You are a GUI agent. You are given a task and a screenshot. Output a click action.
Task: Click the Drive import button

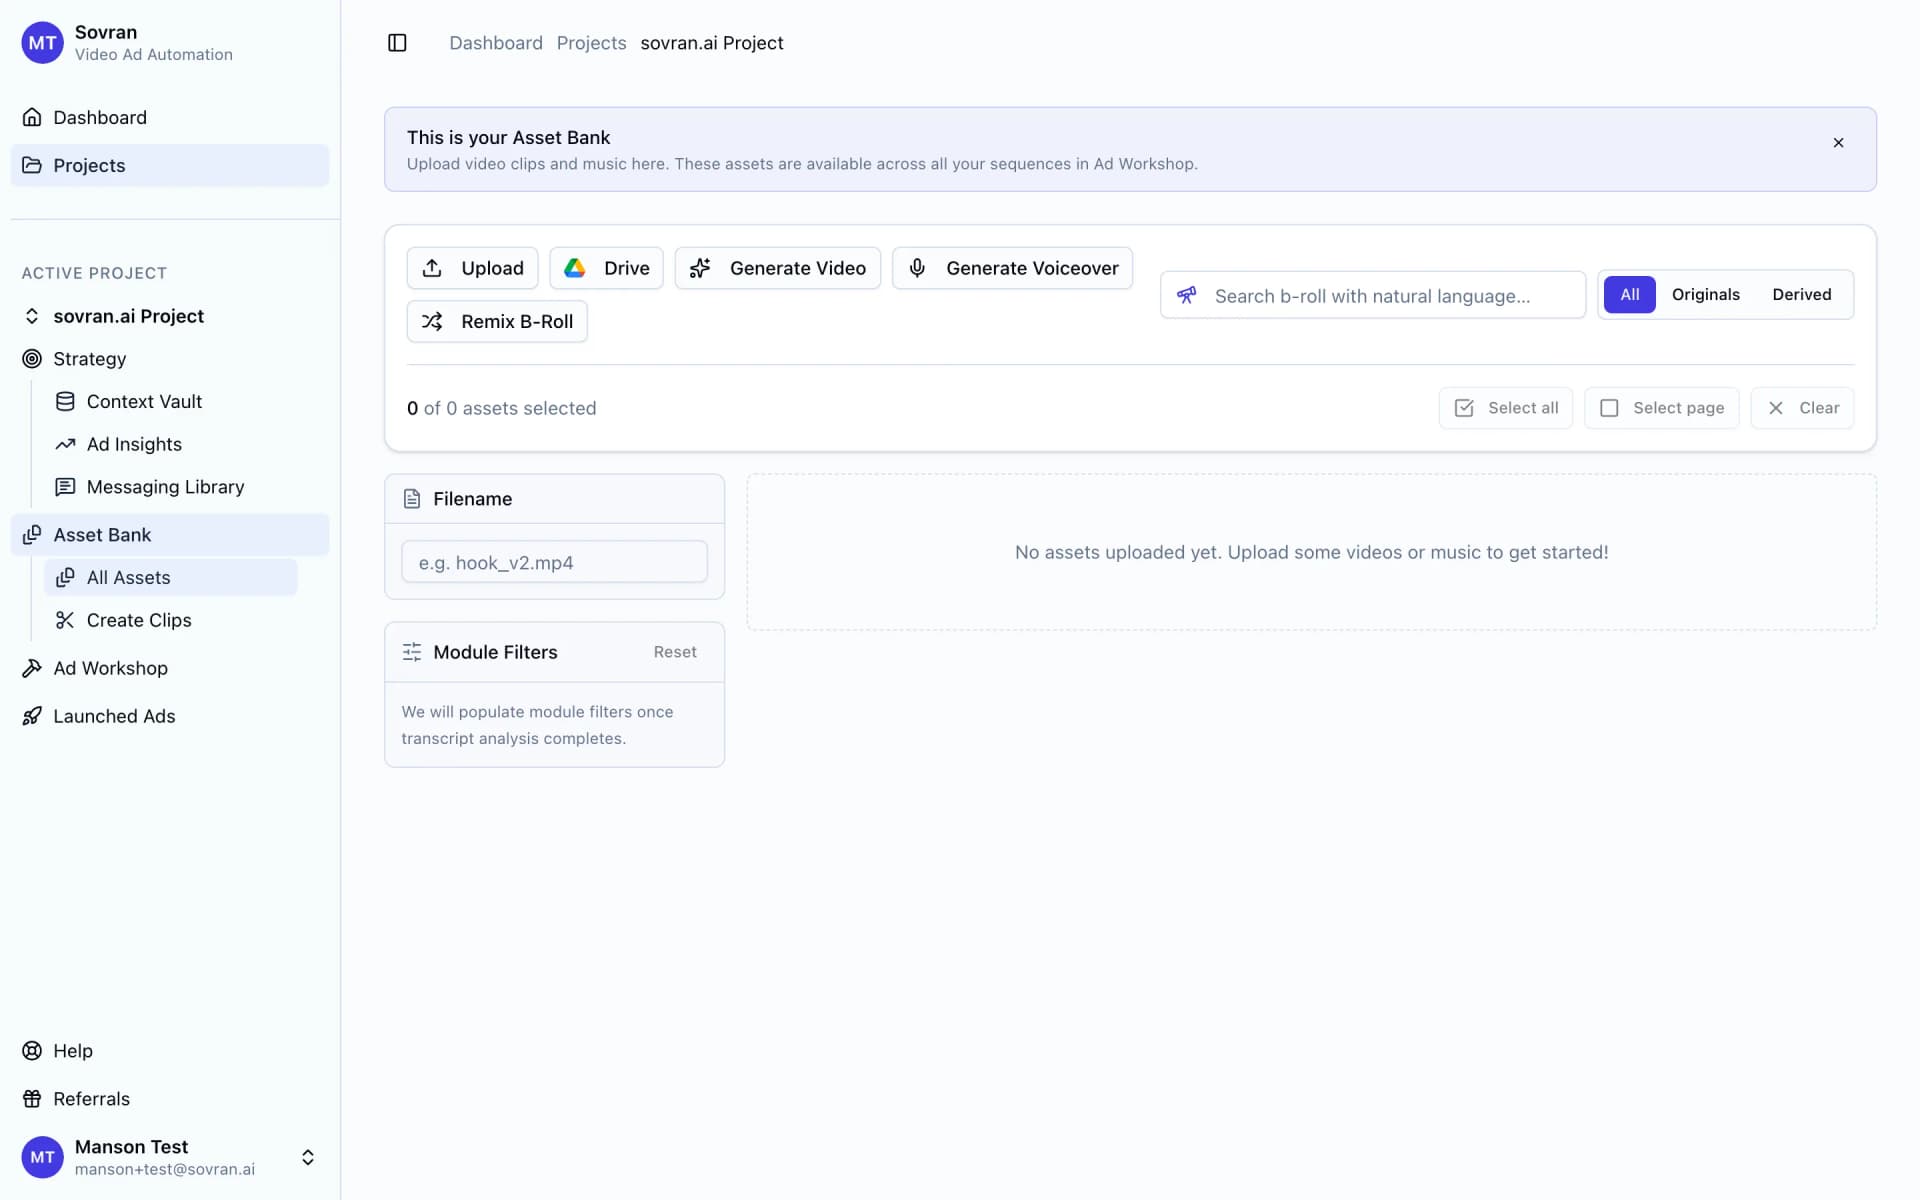(x=606, y=268)
